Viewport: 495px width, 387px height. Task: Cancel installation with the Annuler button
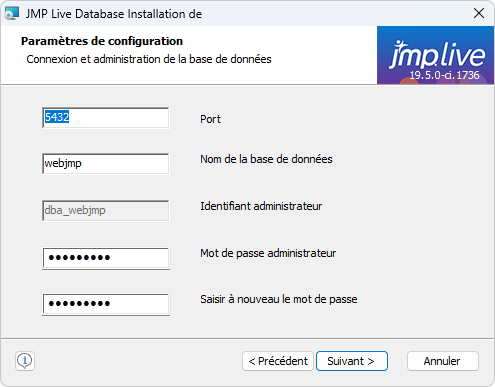pyautogui.click(x=443, y=361)
